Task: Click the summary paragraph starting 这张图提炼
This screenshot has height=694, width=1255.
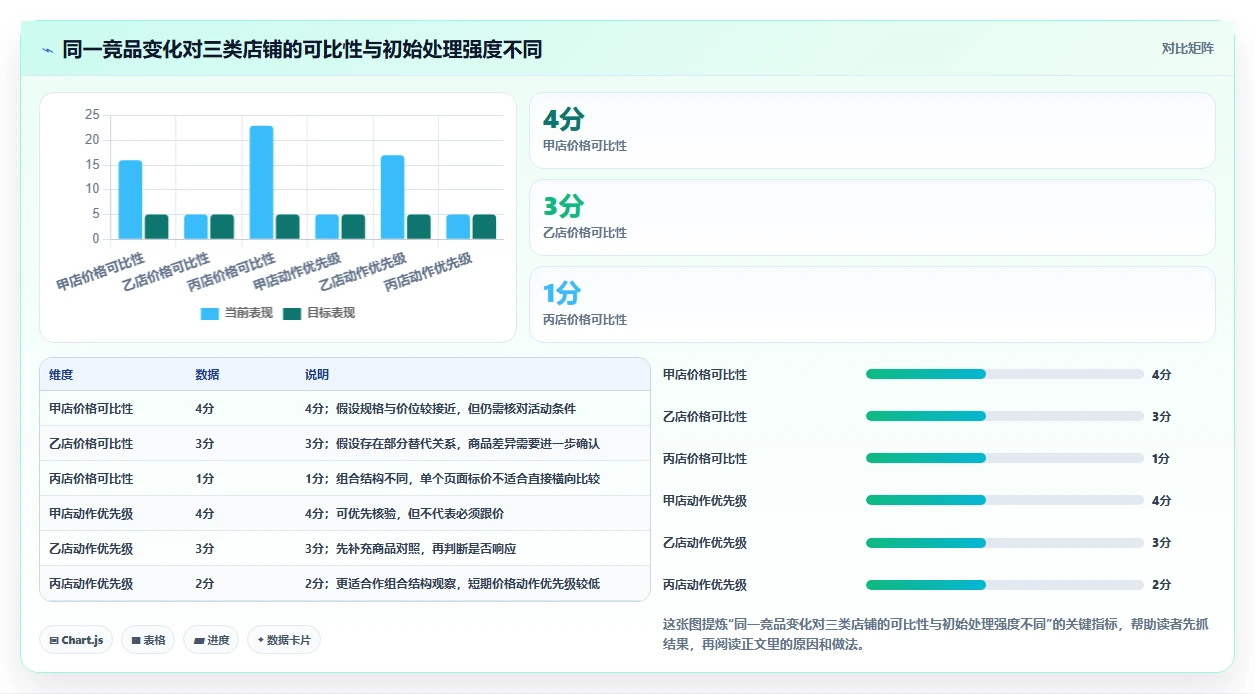Action: pos(935,634)
